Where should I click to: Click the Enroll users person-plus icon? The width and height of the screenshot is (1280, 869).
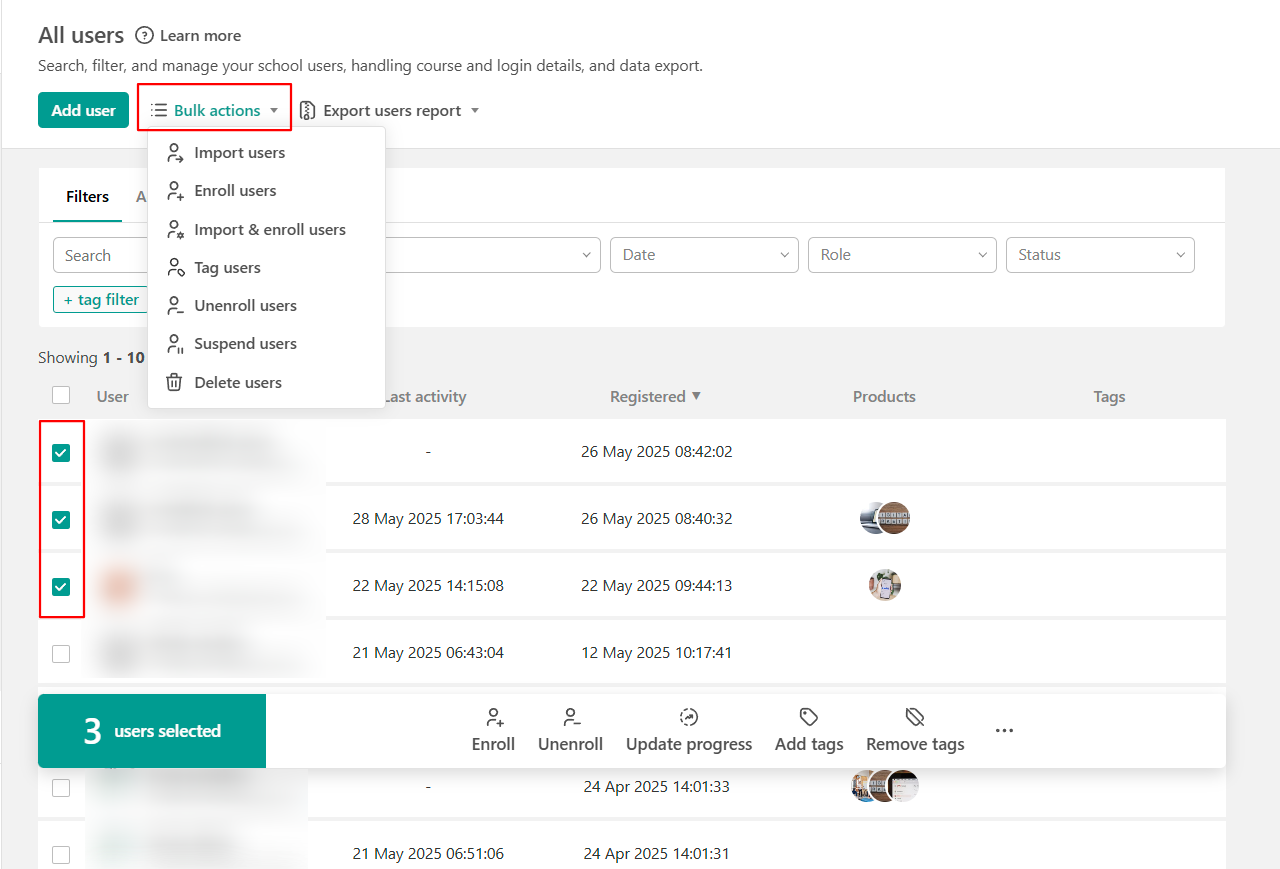(x=175, y=191)
